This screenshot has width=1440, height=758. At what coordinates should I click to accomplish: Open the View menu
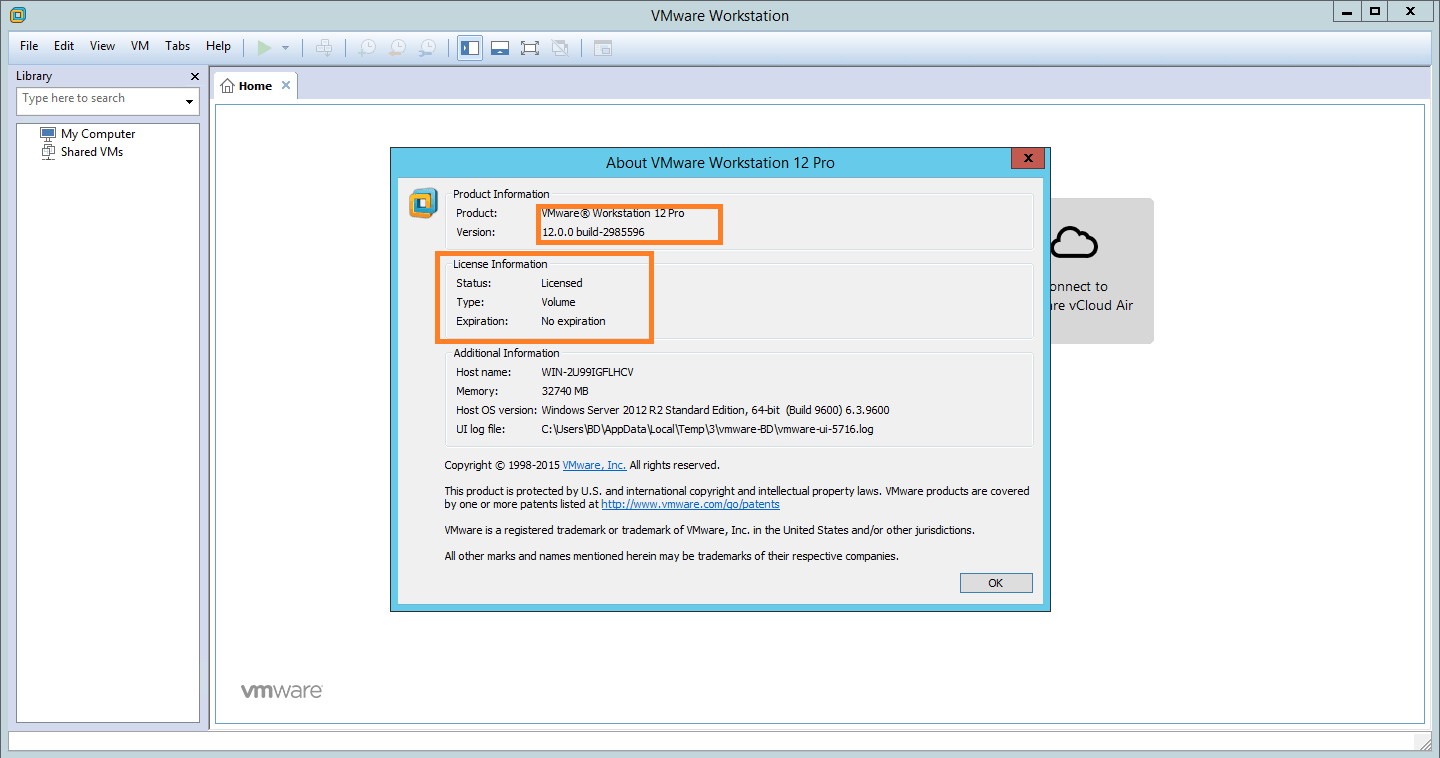(x=102, y=46)
